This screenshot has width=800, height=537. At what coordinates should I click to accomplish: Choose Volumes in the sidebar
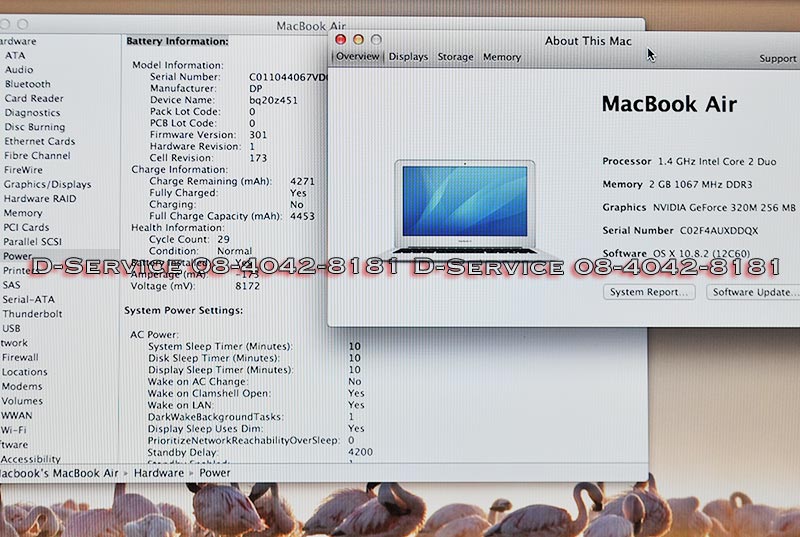point(22,401)
